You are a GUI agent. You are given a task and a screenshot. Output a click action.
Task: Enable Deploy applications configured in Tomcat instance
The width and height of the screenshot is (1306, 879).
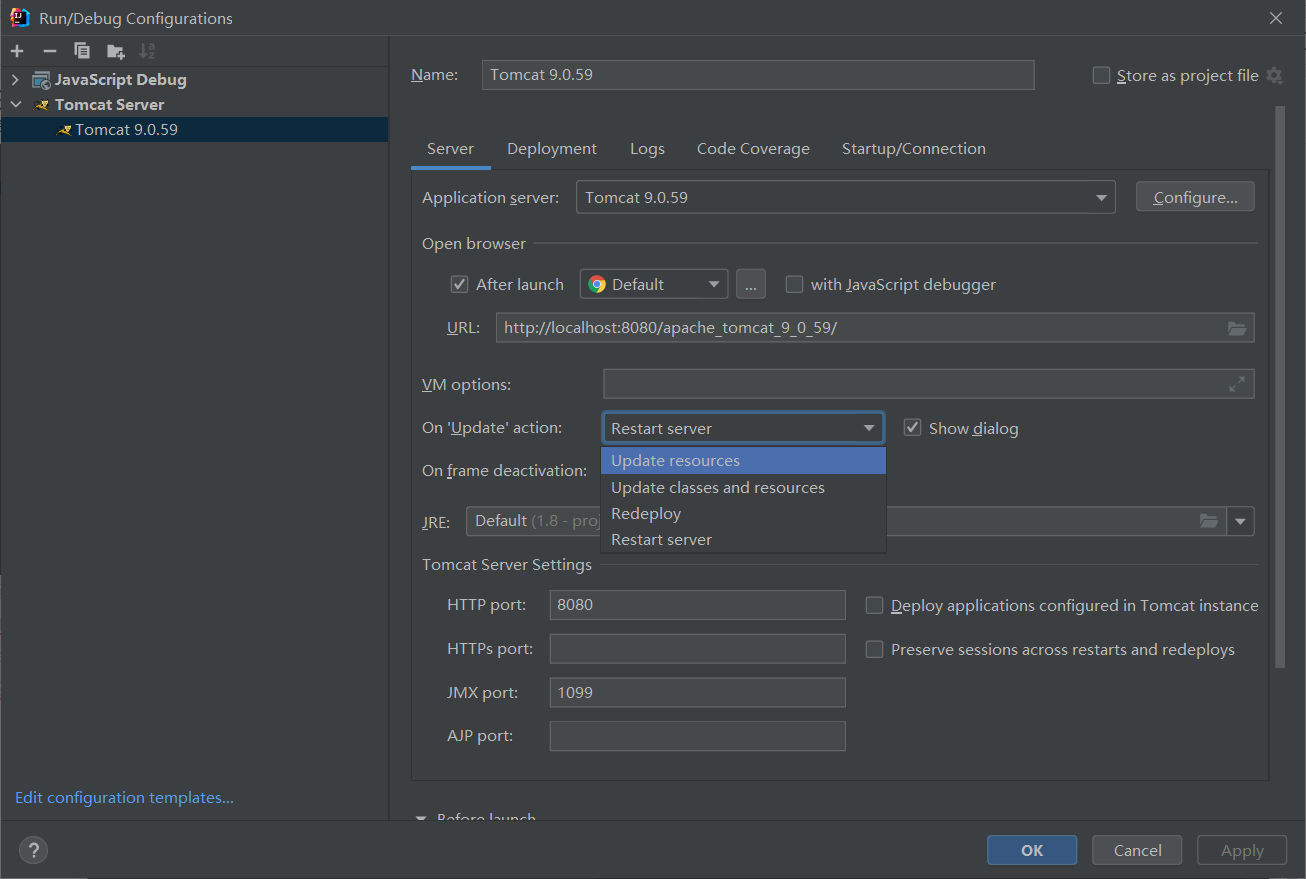(874, 605)
